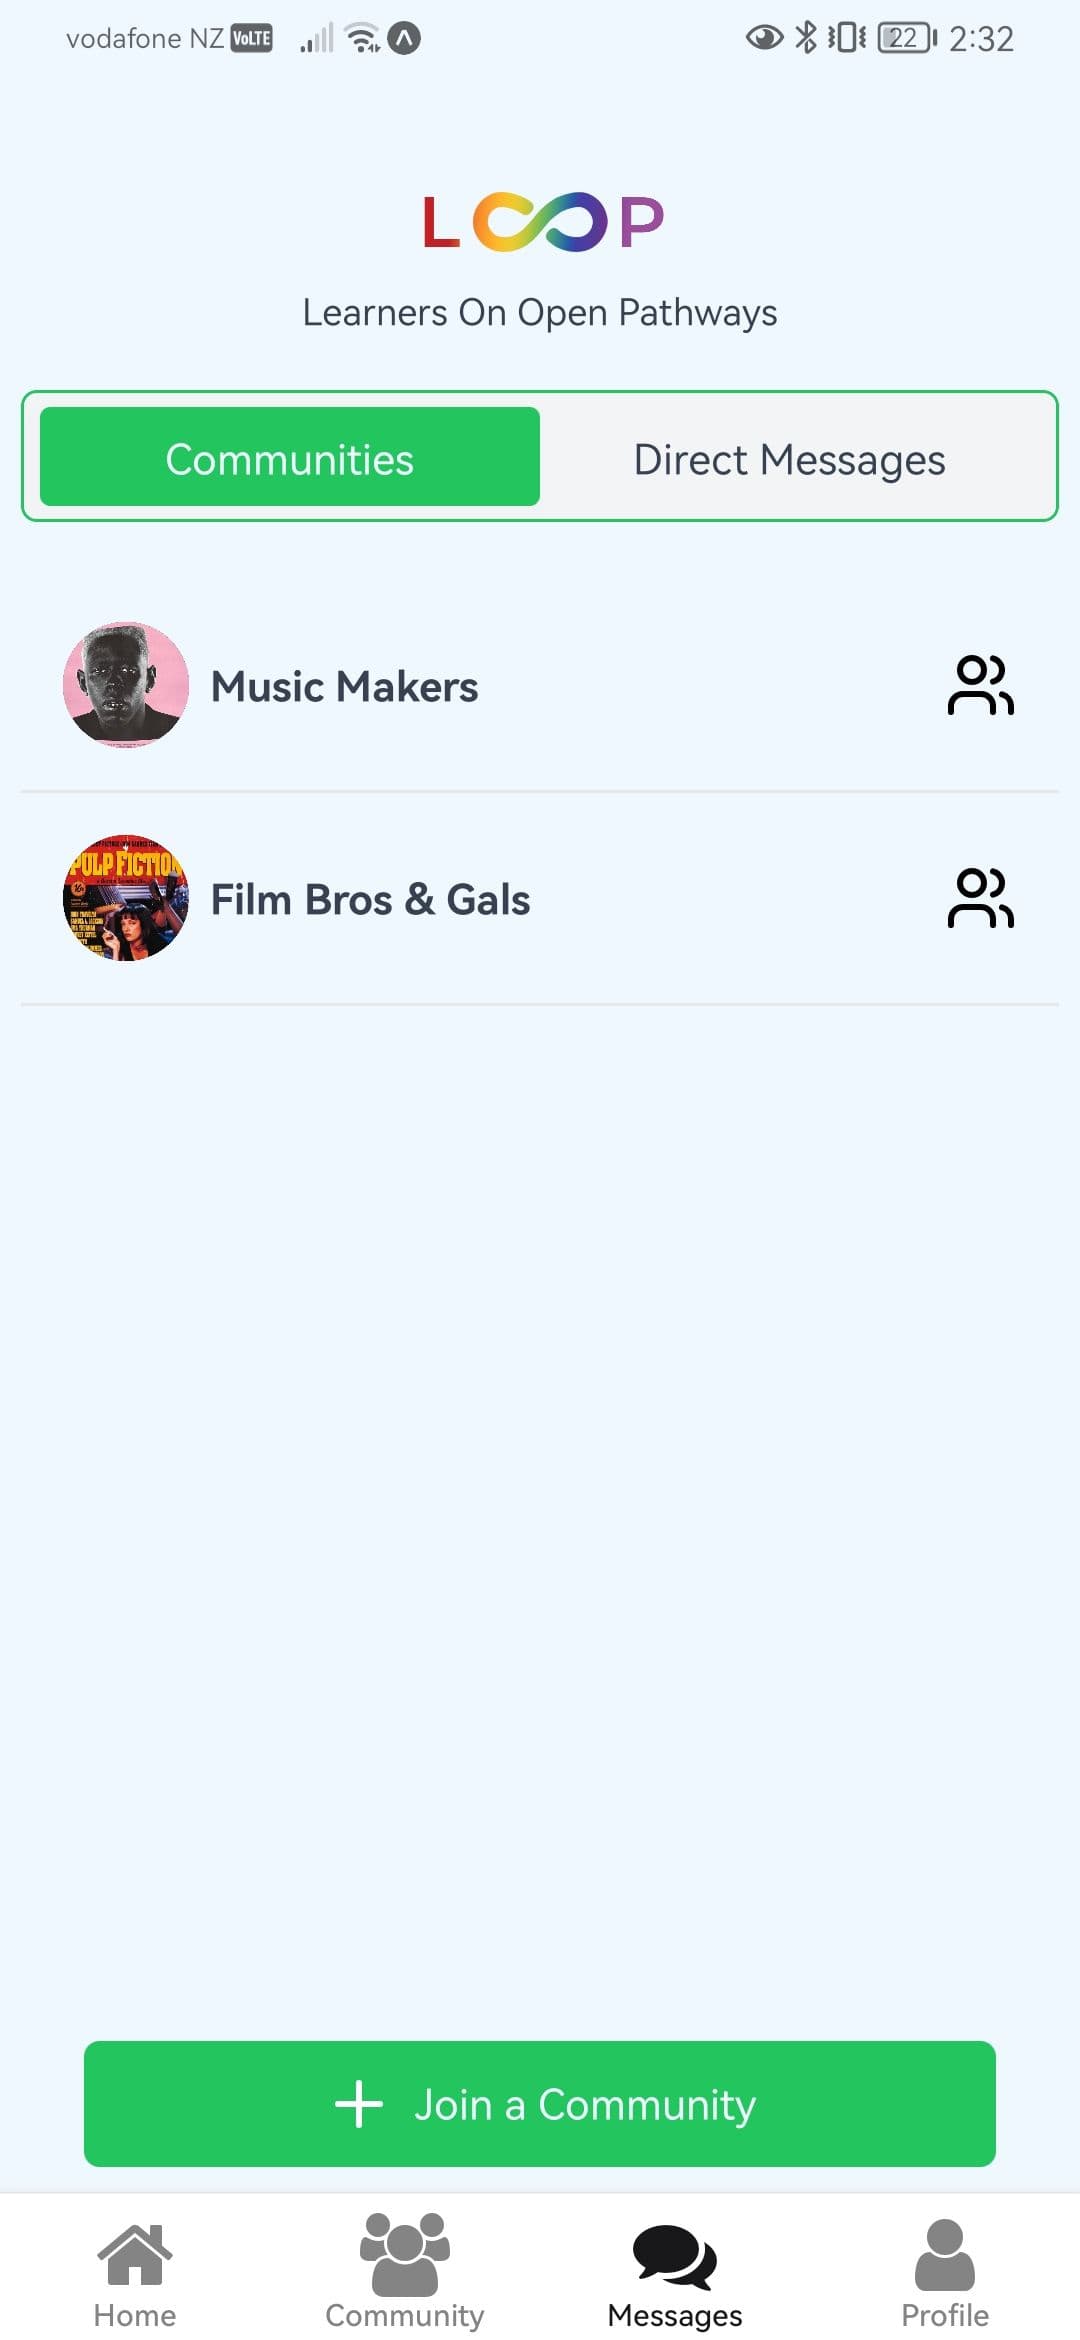The width and height of the screenshot is (1080, 2340).
Task: Tap the eye comfort status icon
Action: [764, 38]
